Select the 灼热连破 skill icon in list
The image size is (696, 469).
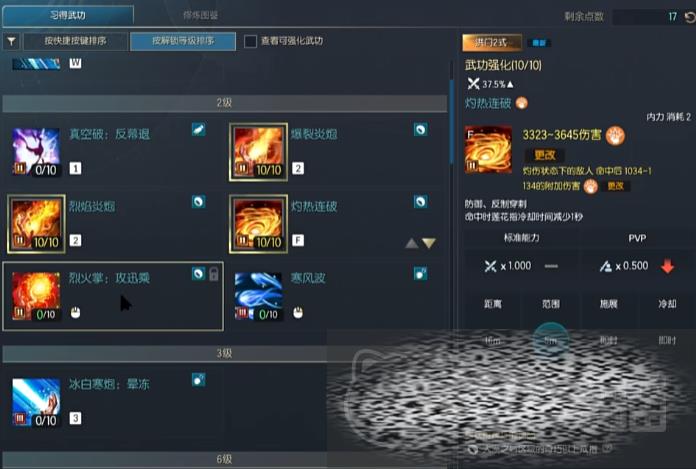258,224
